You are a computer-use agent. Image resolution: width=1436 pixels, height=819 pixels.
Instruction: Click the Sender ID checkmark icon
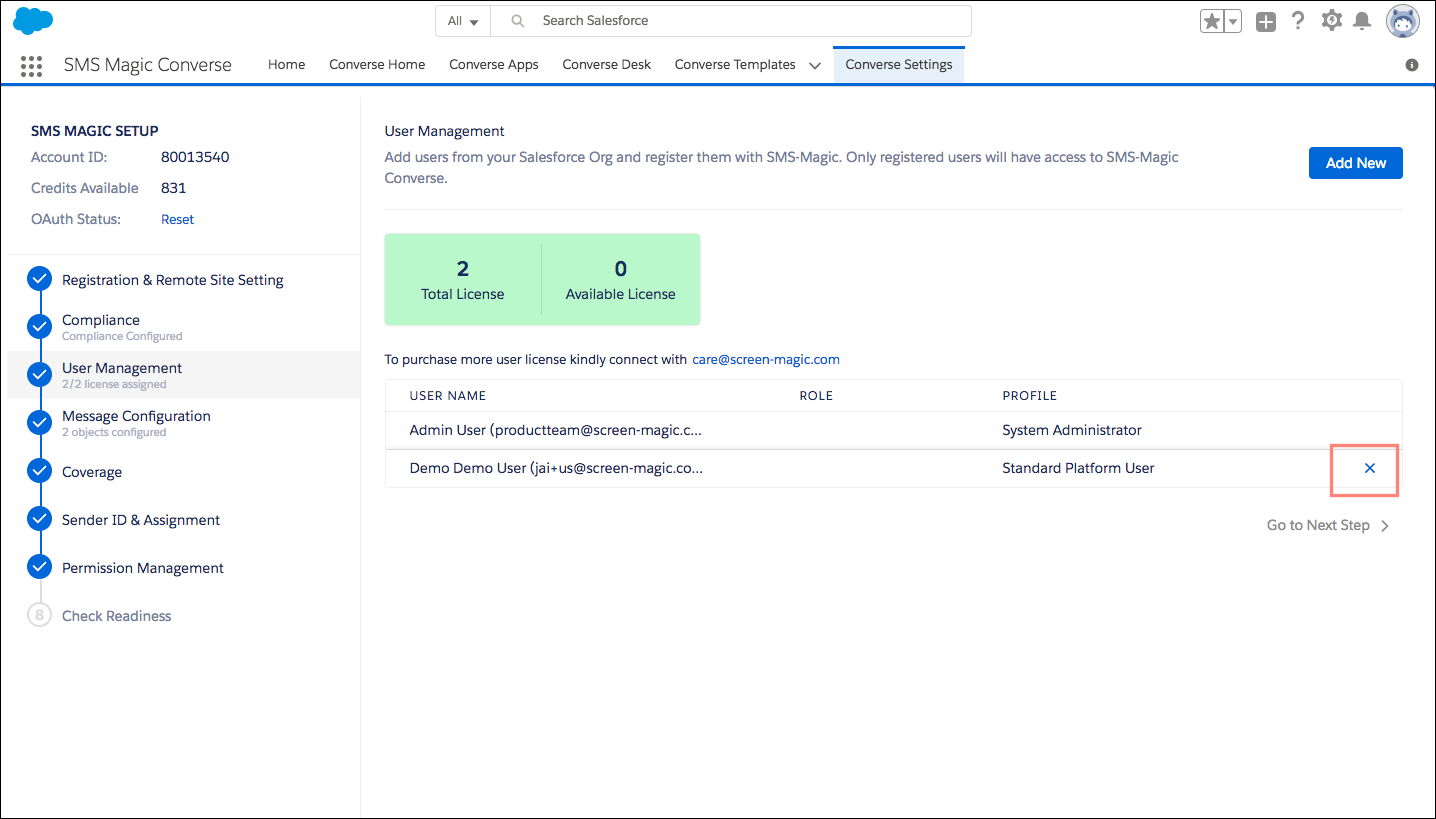point(40,519)
